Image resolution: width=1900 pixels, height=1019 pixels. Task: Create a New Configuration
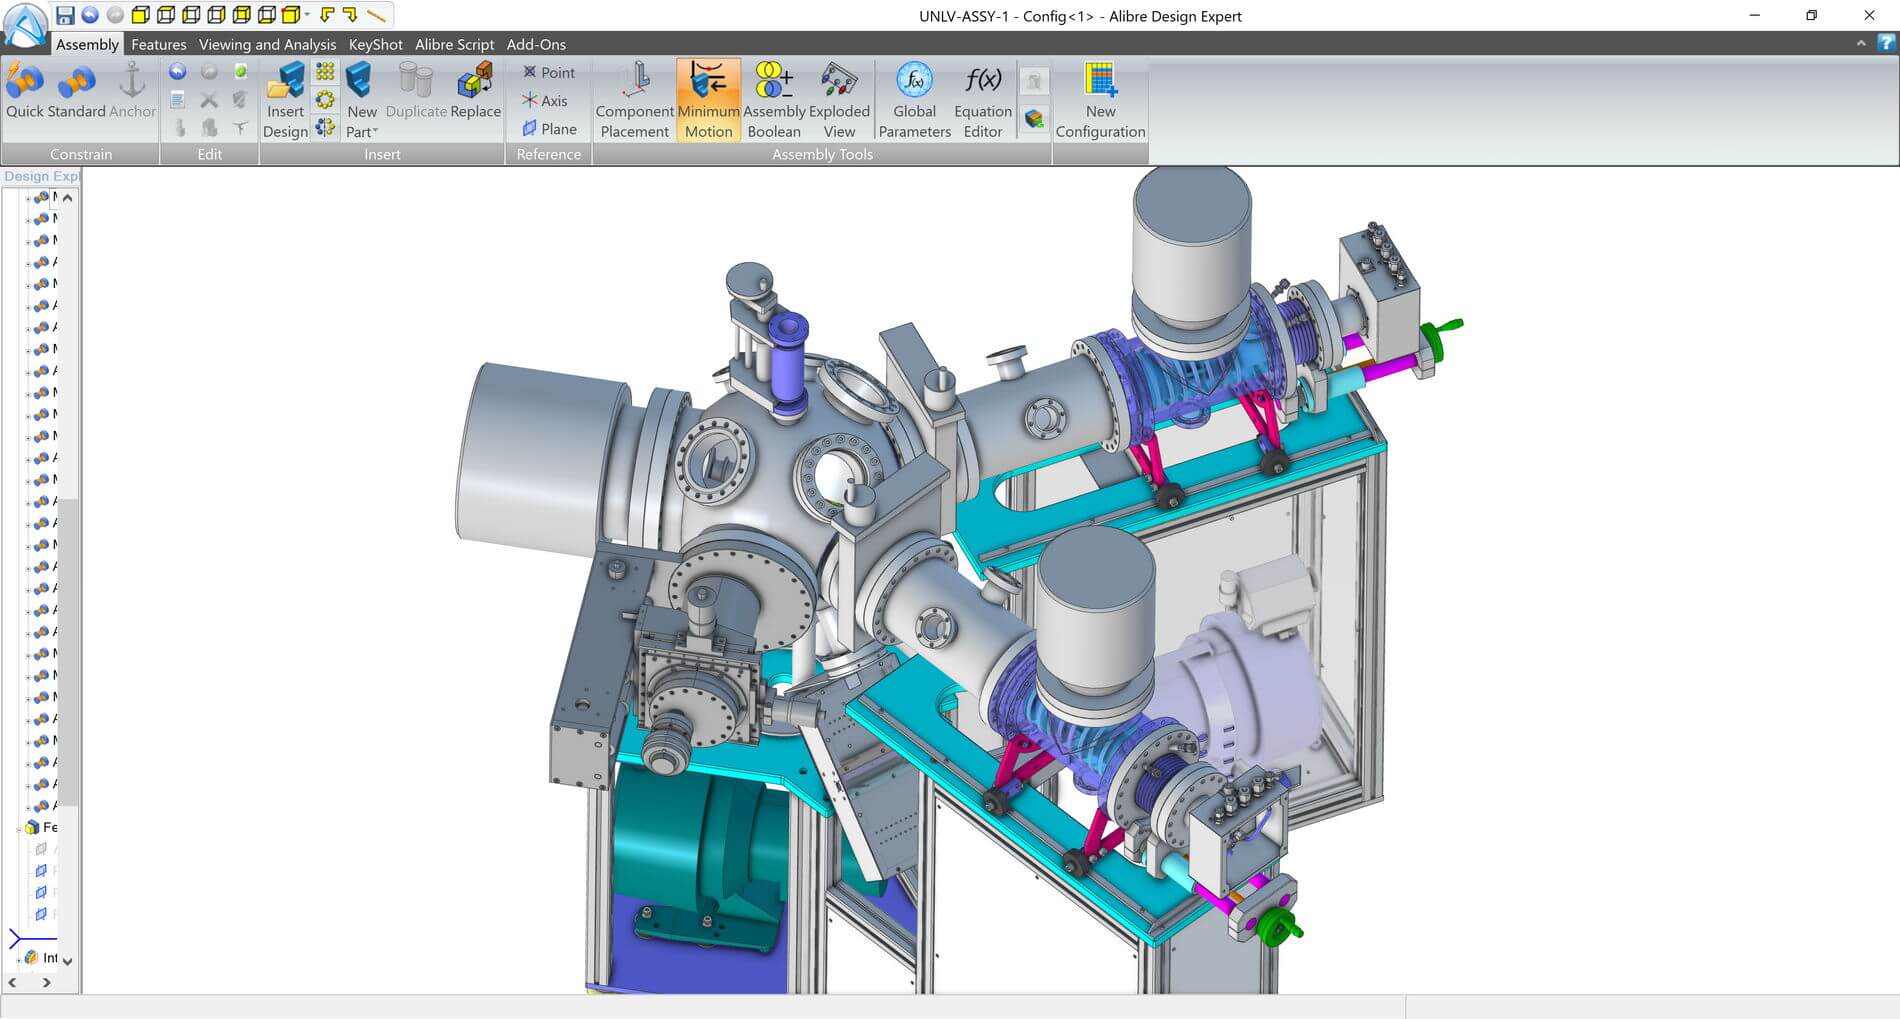[x=1100, y=100]
